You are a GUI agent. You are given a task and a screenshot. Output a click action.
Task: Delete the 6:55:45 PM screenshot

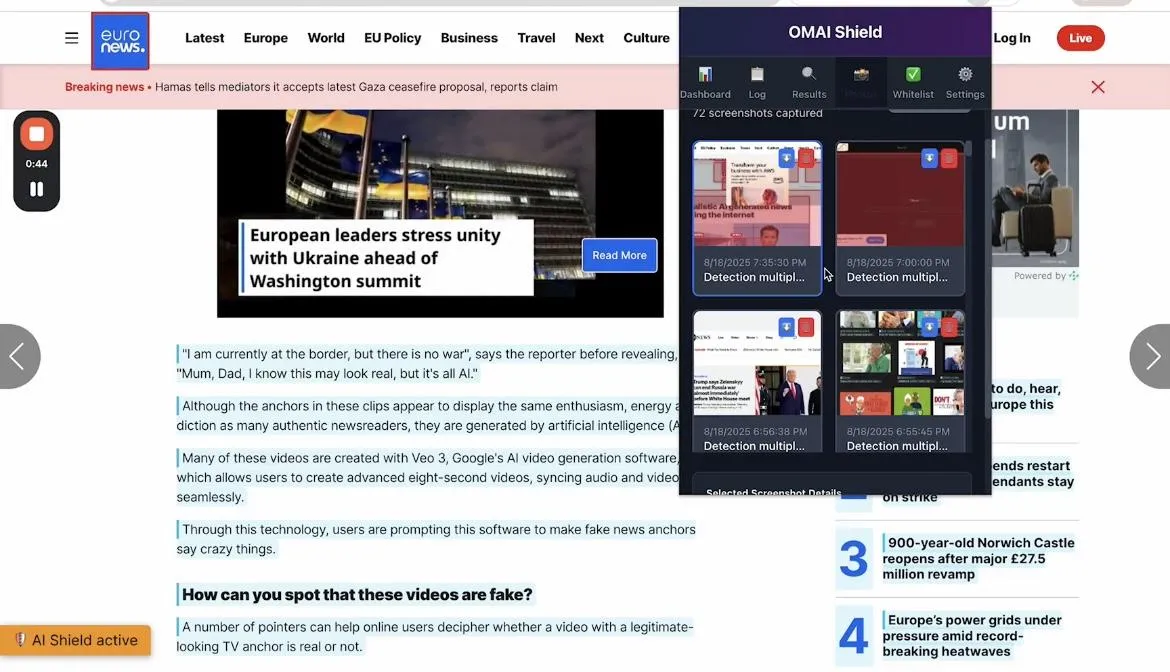coord(948,327)
